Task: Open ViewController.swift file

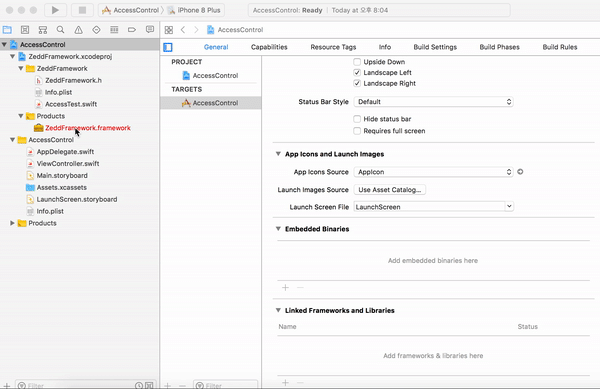Action: [68, 163]
